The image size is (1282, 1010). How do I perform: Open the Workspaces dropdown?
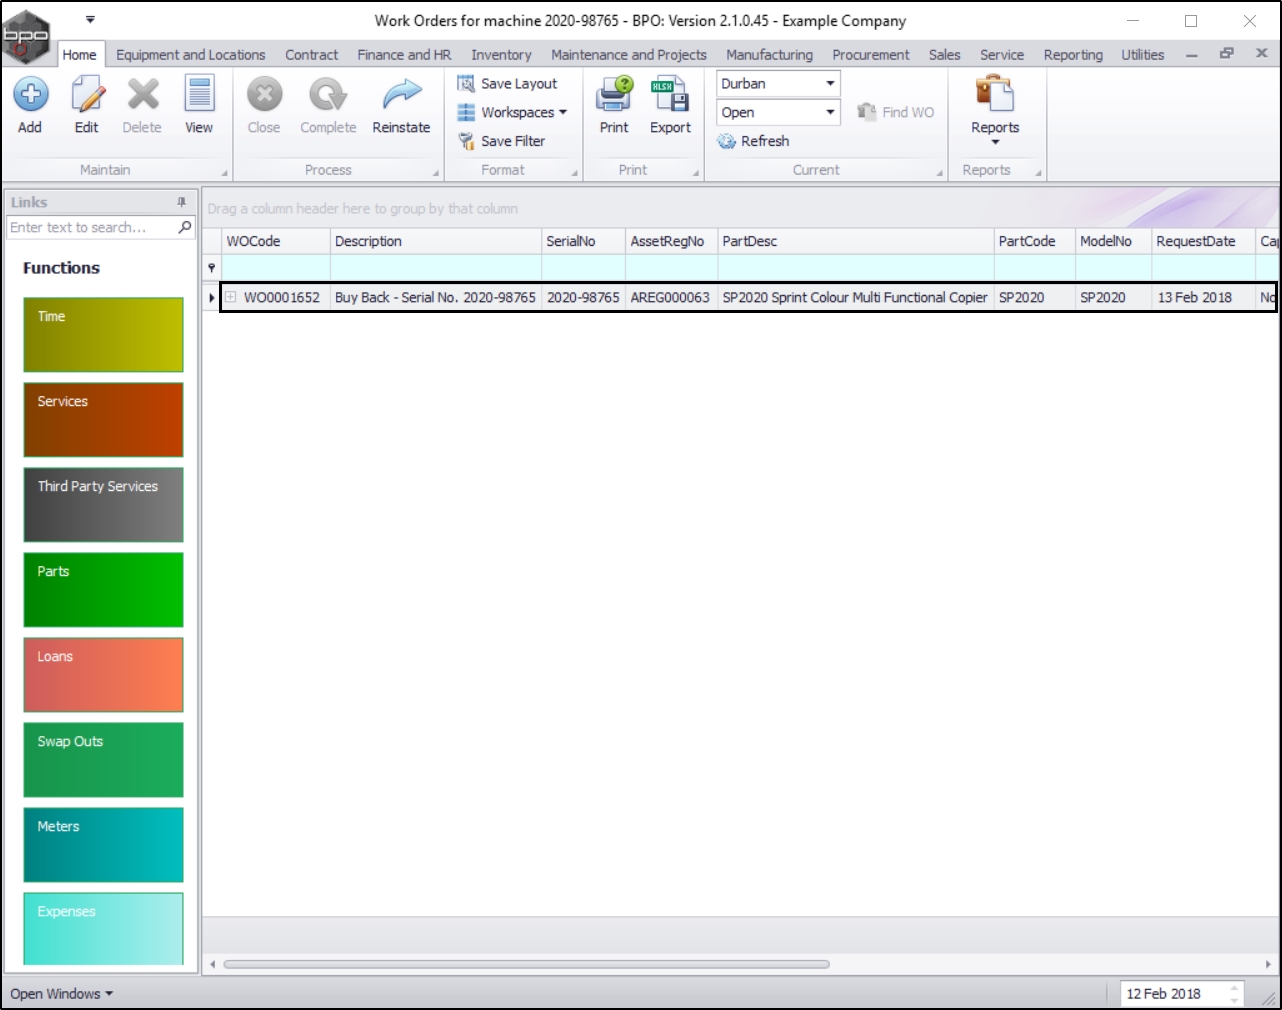coord(512,112)
